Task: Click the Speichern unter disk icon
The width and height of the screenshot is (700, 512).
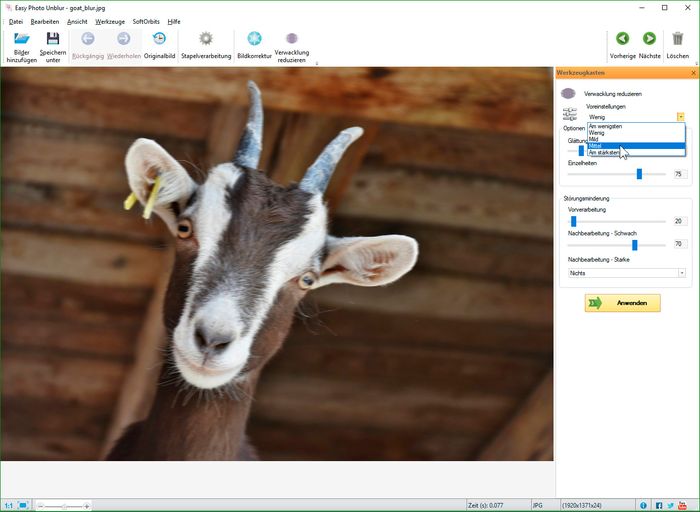Action: tap(53, 40)
